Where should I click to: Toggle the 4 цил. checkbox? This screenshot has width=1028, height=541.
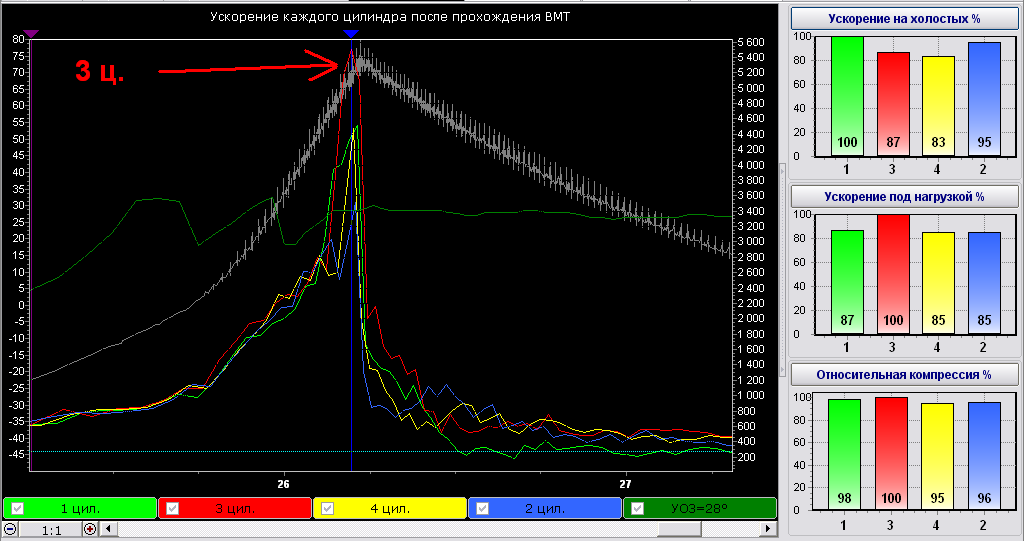(x=327, y=508)
